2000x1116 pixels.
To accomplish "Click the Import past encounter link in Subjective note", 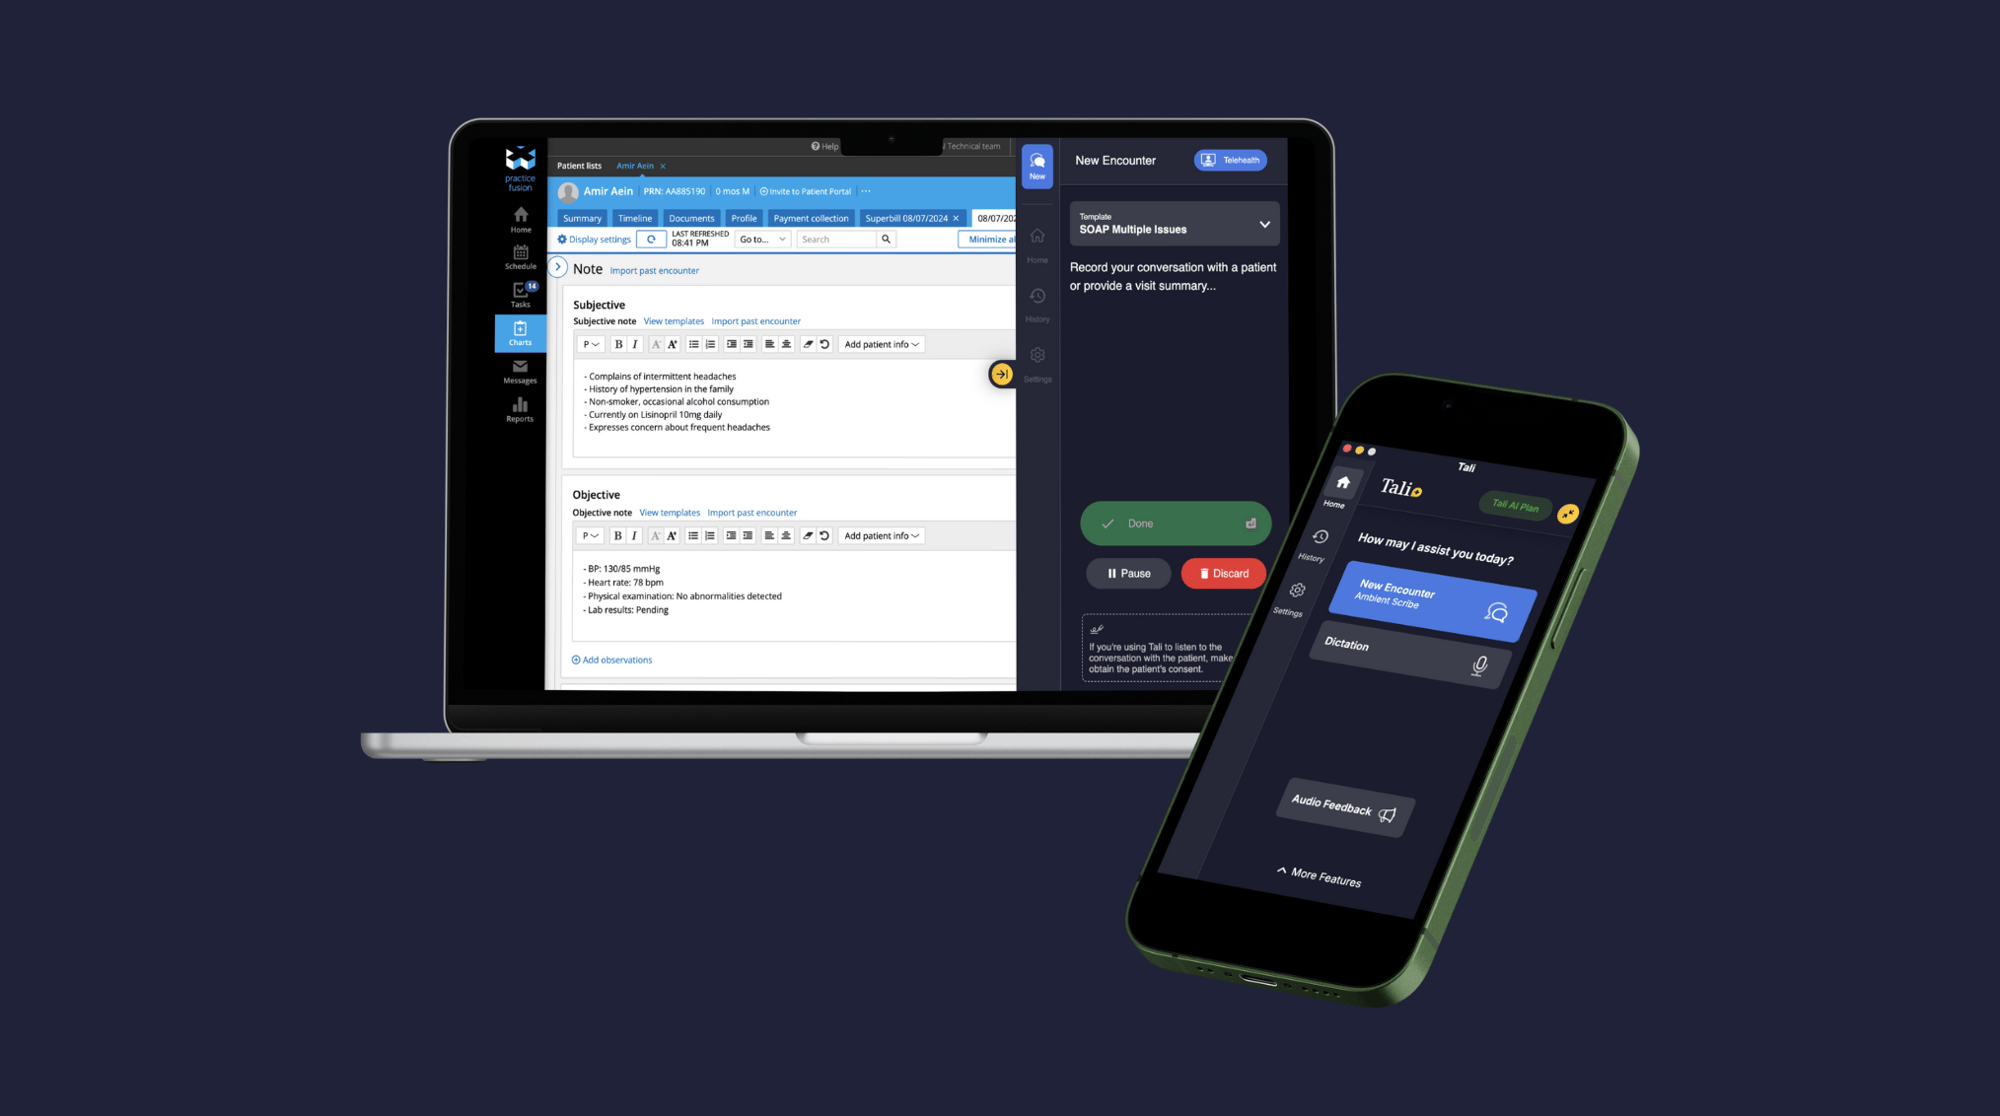I will point(755,320).
